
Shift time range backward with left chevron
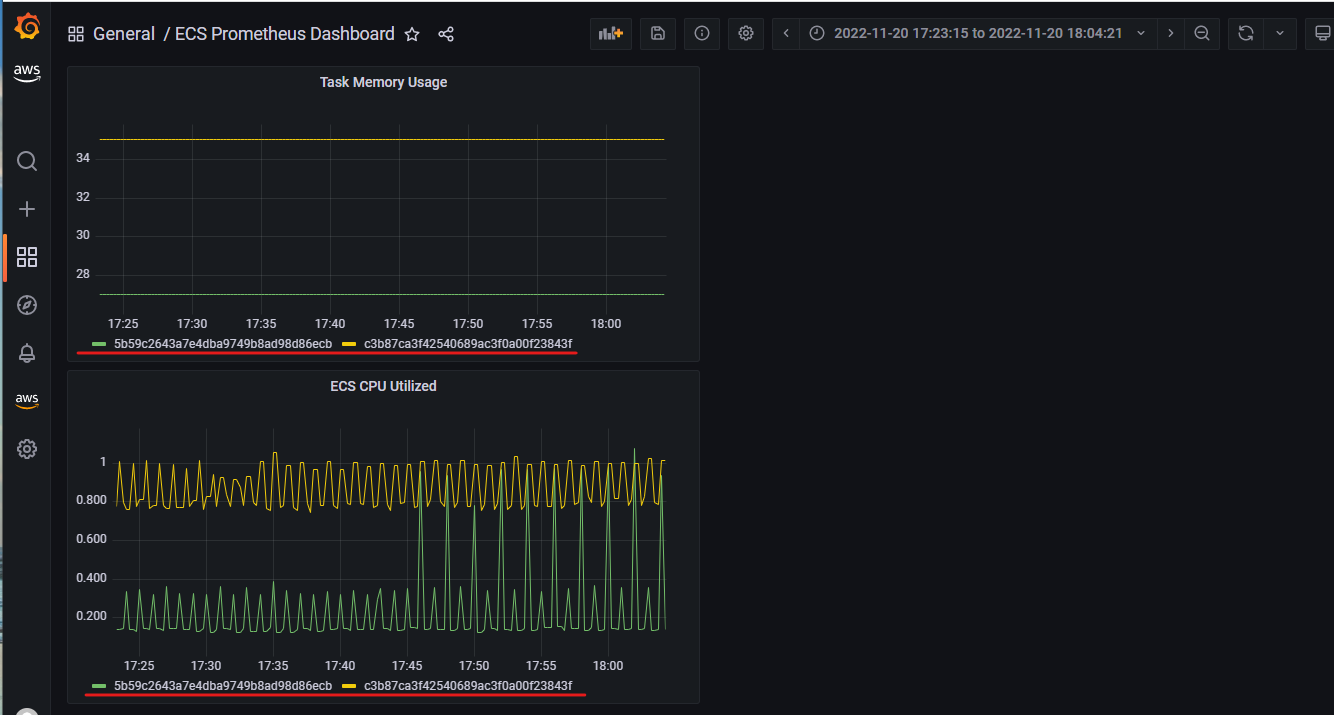(786, 34)
